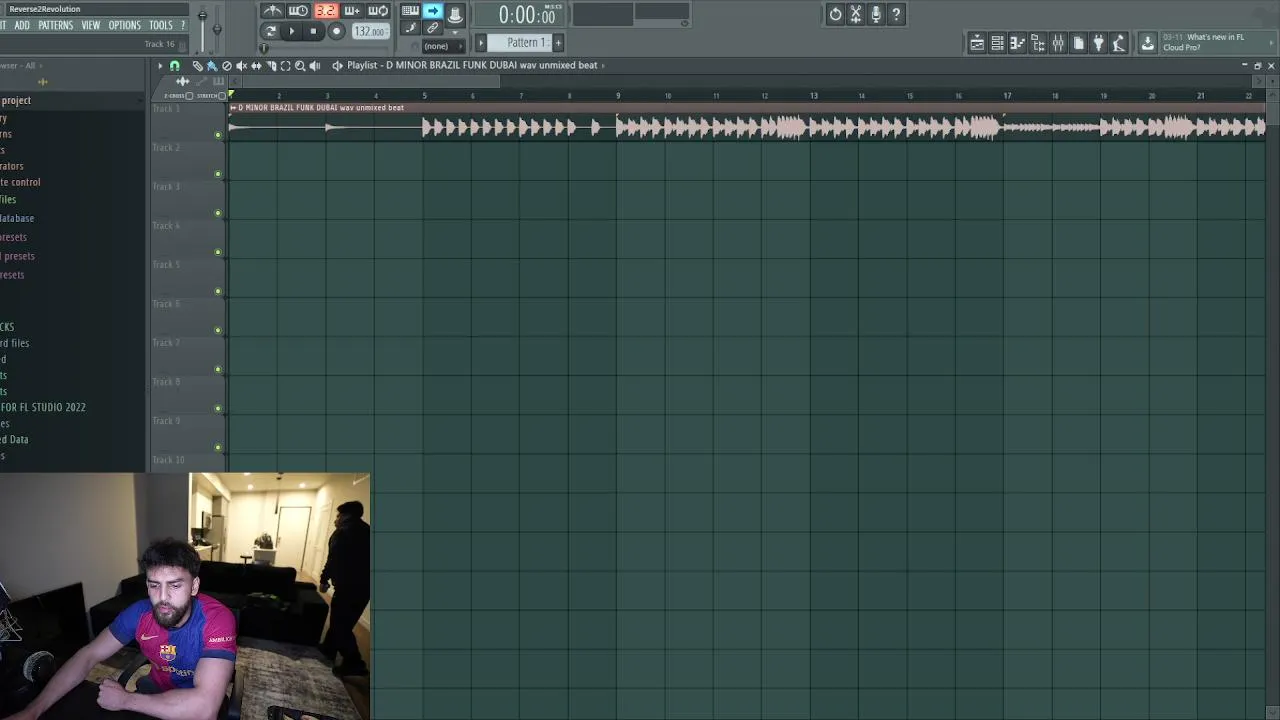The width and height of the screenshot is (1280, 720).
Task: Enable the STRETCH checkbox
Action: pos(222,96)
